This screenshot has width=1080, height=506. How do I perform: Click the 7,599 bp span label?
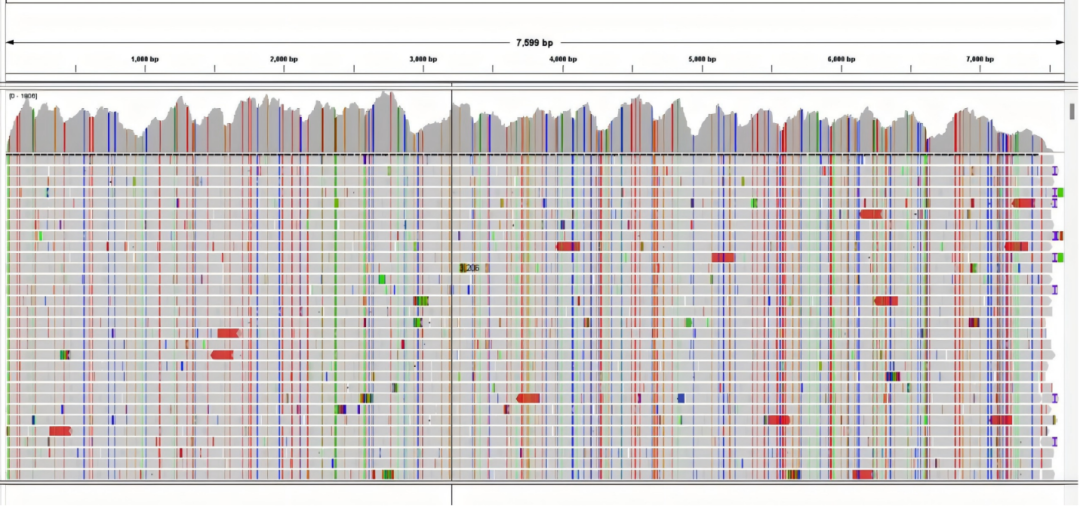pyautogui.click(x=534, y=43)
